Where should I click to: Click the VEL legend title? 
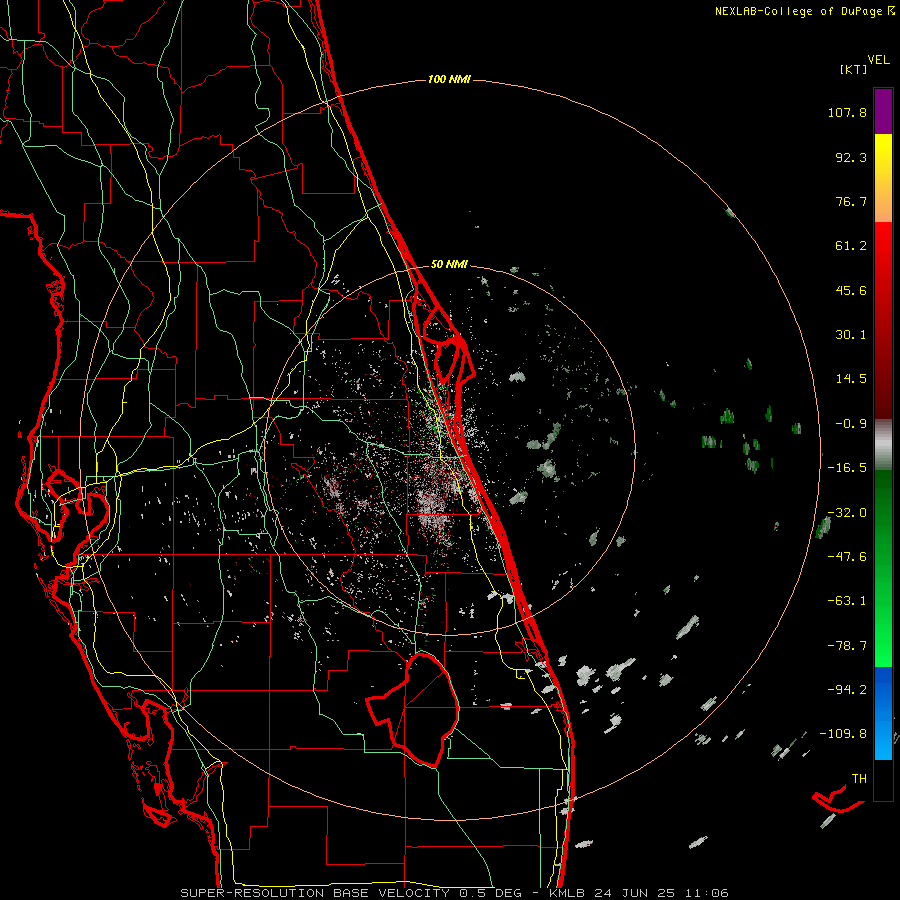pyautogui.click(x=878, y=60)
